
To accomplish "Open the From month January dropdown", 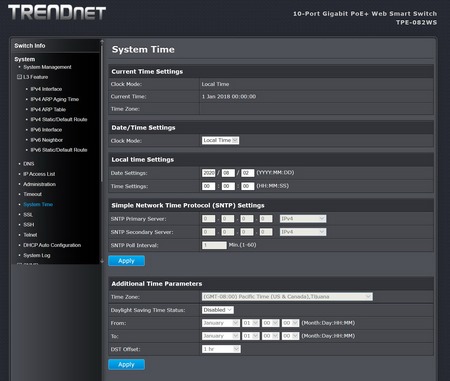I will [221, 323].
